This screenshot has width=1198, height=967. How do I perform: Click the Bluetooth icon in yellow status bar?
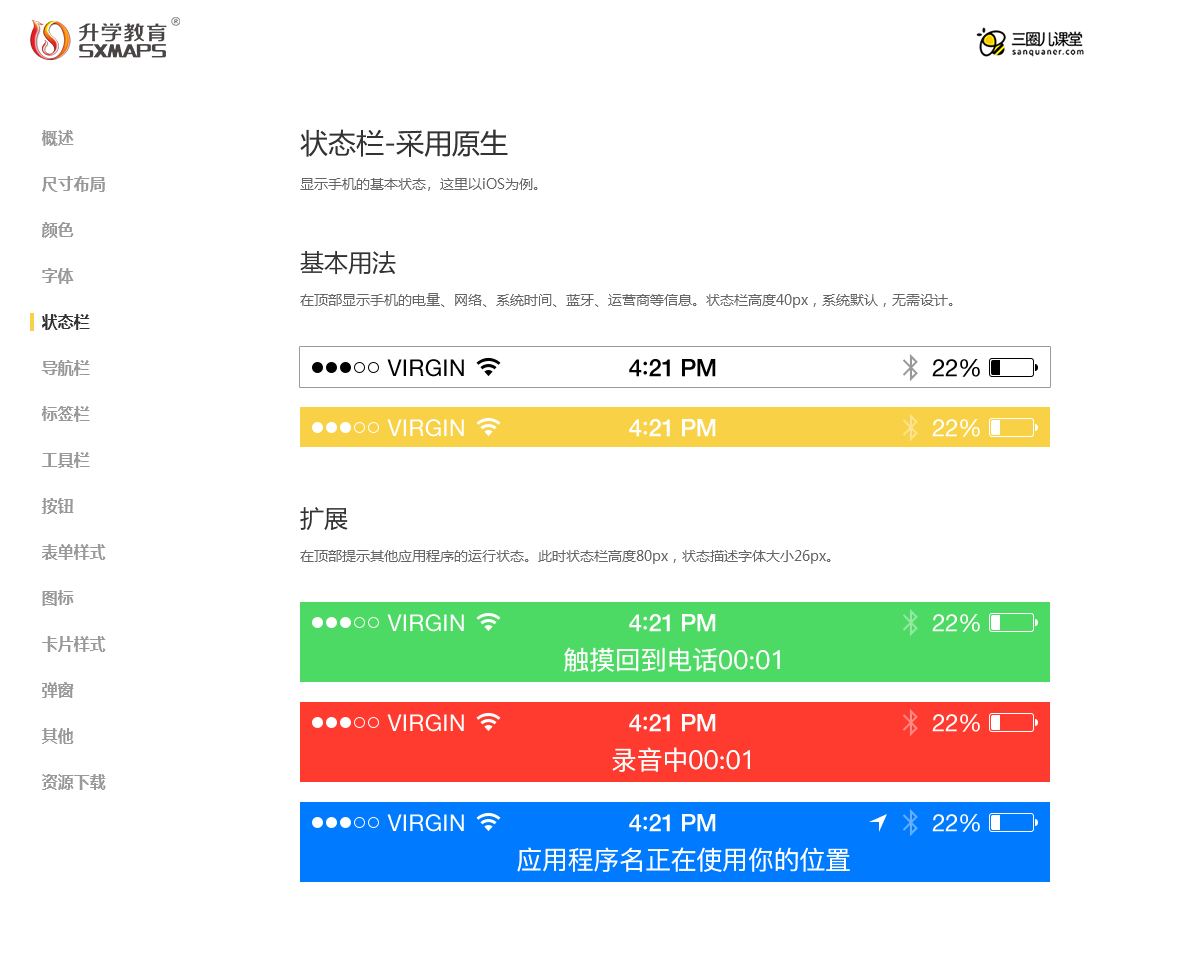click(910, 428)
